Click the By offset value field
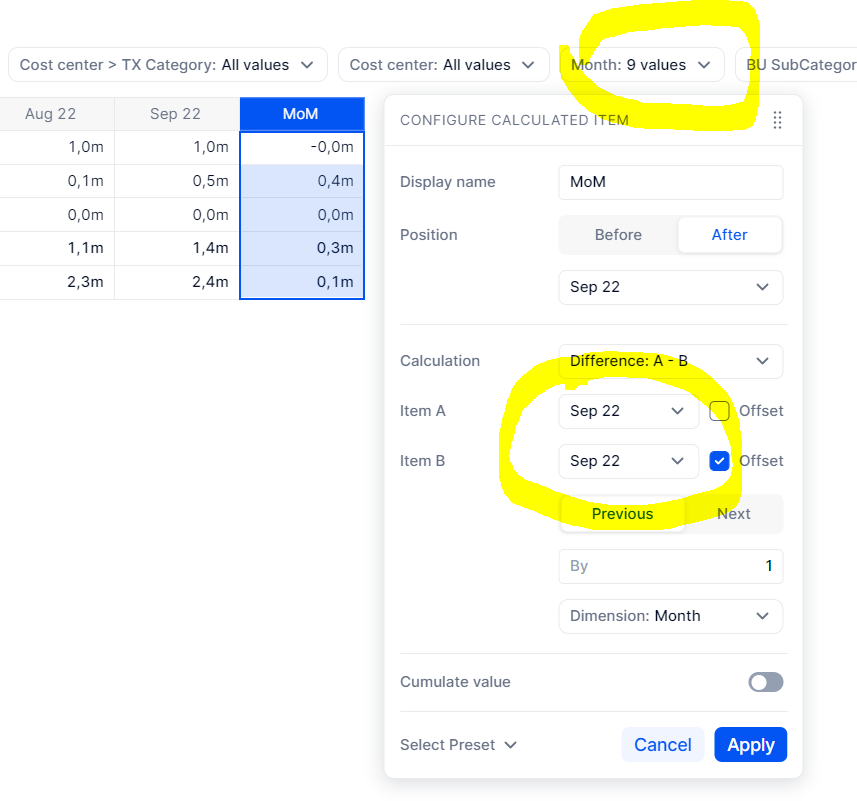The image size is (857, 801). 671,567
